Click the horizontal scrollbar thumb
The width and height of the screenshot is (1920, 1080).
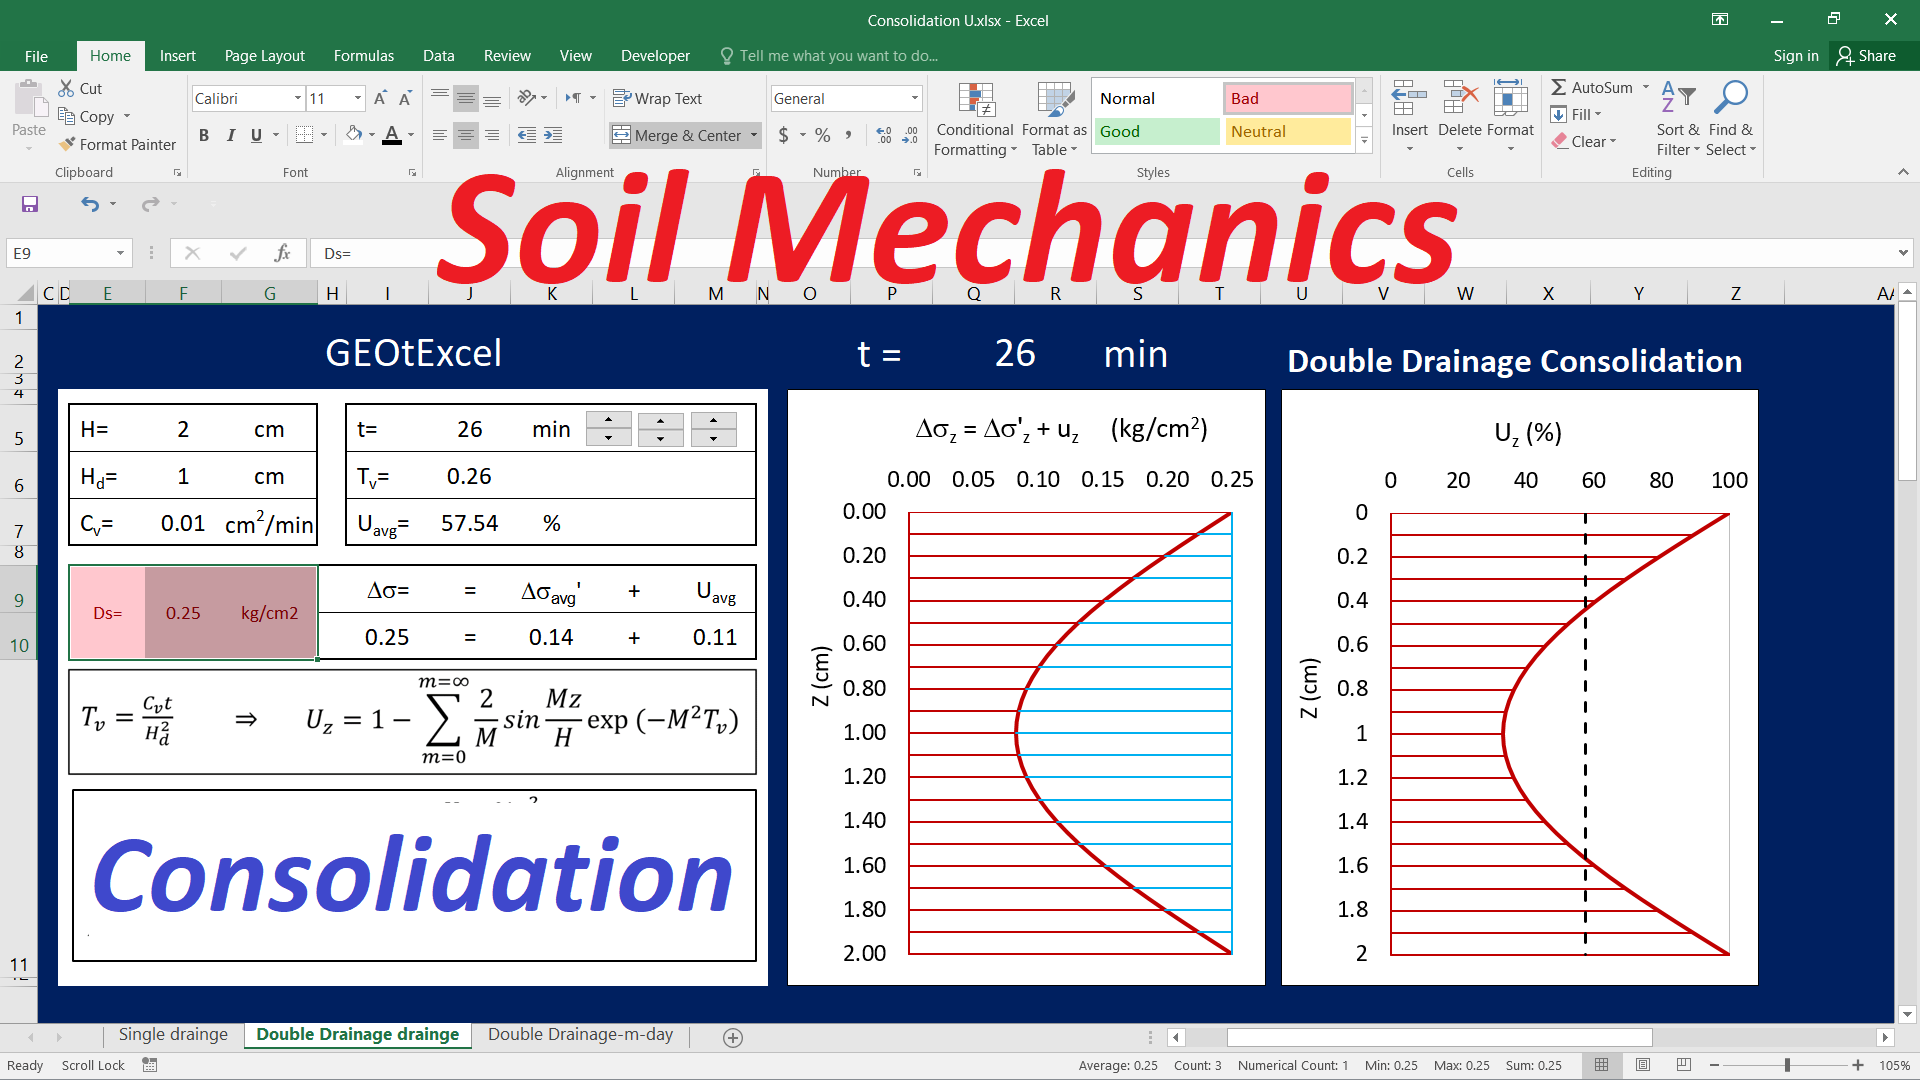1439,1038
